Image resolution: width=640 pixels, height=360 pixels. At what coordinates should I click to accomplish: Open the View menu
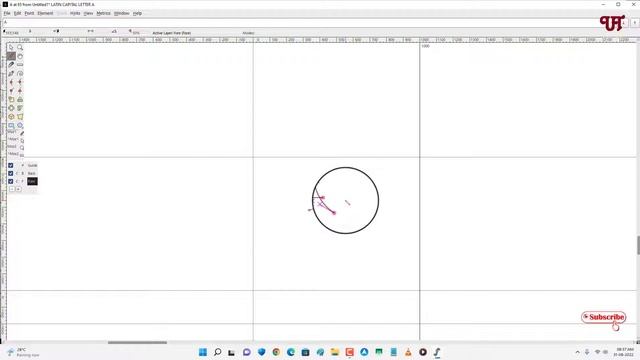pos(88,13)
